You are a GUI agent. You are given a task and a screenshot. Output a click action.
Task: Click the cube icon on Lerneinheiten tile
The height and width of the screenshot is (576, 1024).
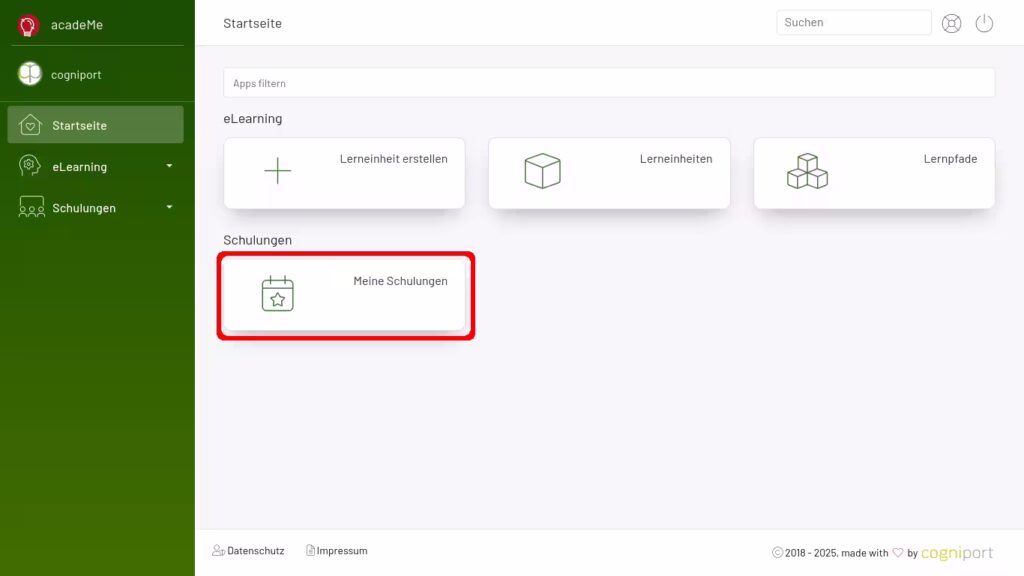[x=542, y=171]
